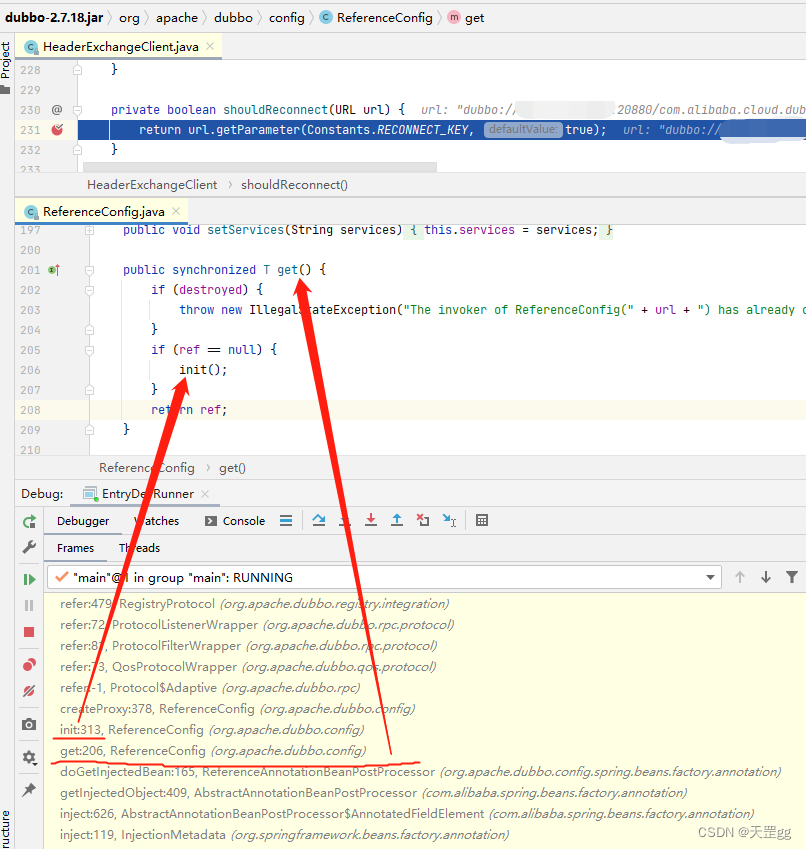Open Threads tab
The image size is (806, 849).
click(x=140, y=548)
